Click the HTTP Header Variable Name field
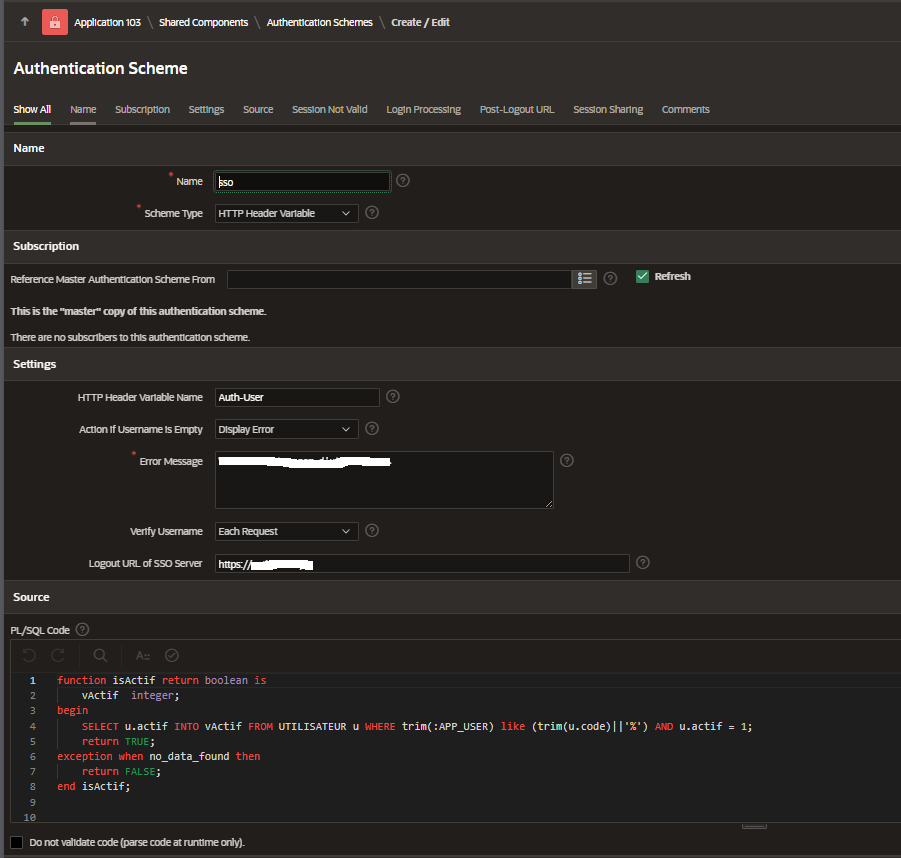The height and width of the screenshot is (858, 901). 297,397
